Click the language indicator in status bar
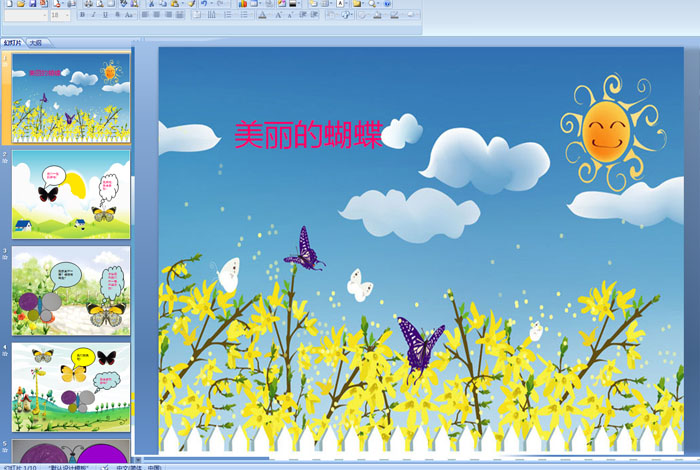 138,467
